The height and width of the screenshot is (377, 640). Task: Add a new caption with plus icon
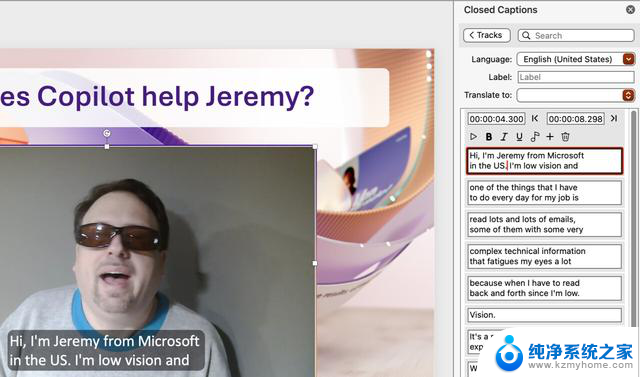pos(550,137)
